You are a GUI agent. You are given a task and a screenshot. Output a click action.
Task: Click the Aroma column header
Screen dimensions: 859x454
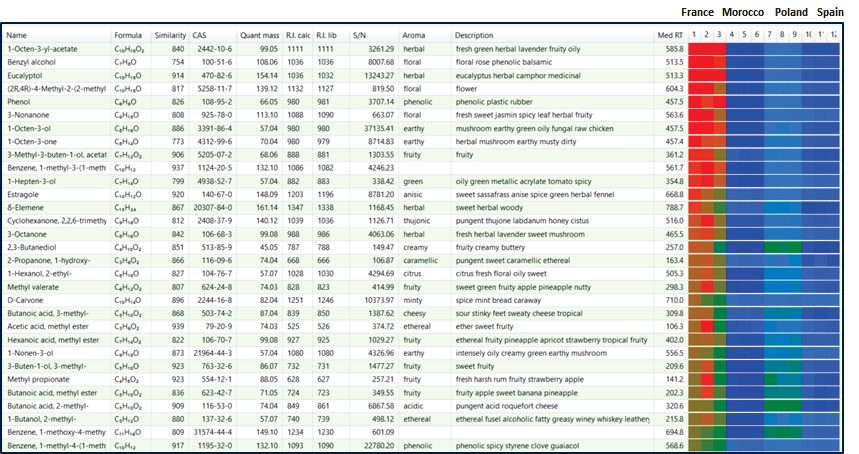click(x=413, y=35)
